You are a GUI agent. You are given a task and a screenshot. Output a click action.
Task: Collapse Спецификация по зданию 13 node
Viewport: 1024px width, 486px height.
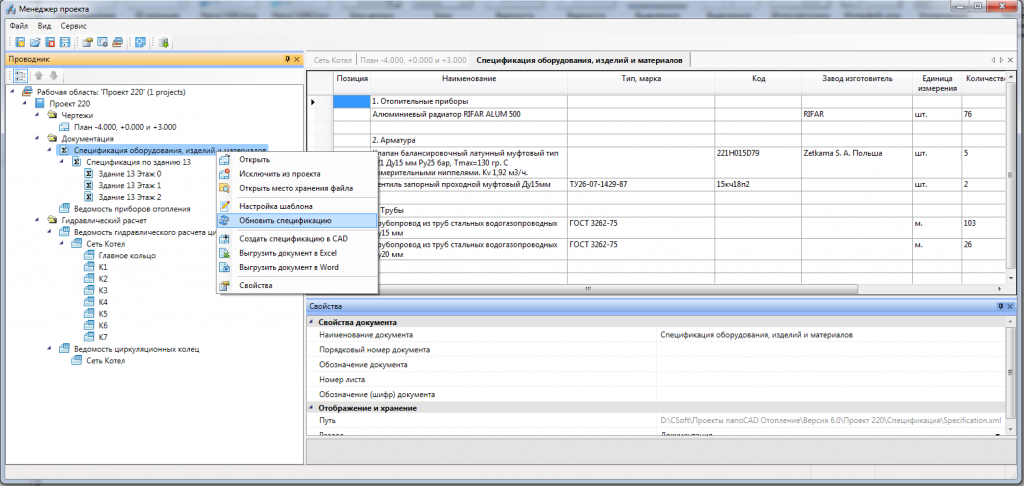coord(63,162)
